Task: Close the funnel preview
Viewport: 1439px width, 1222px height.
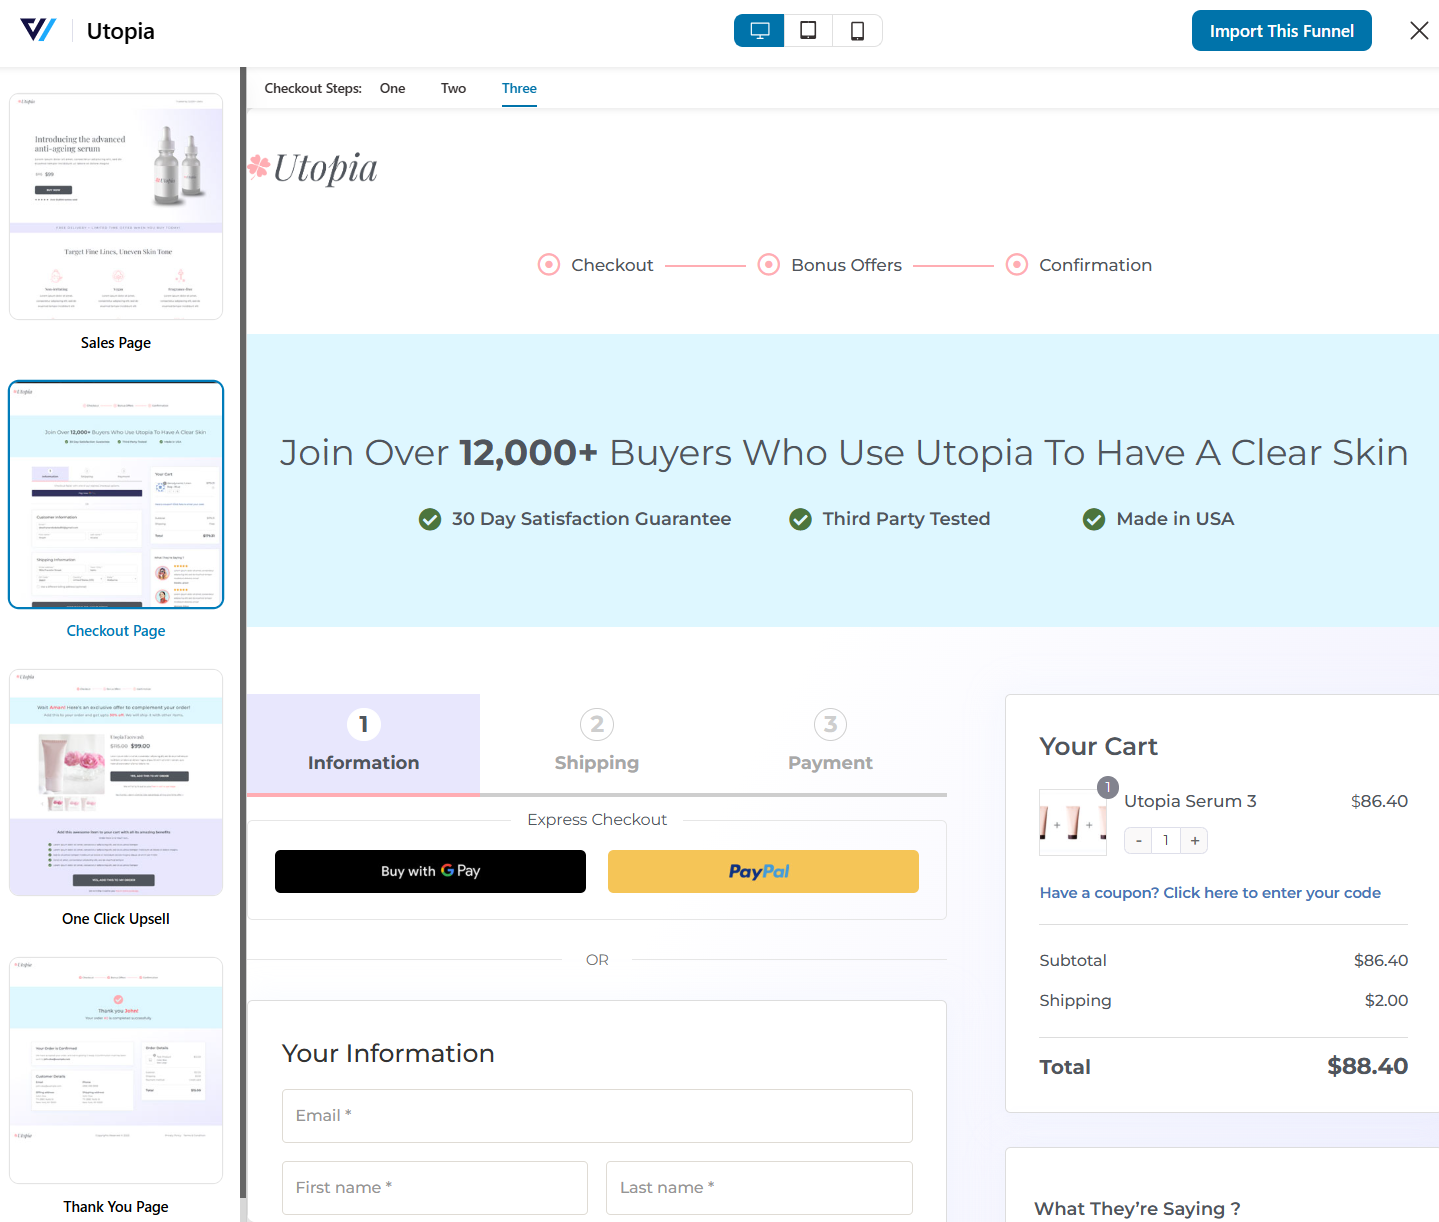Action: (x=1419, y=31)
